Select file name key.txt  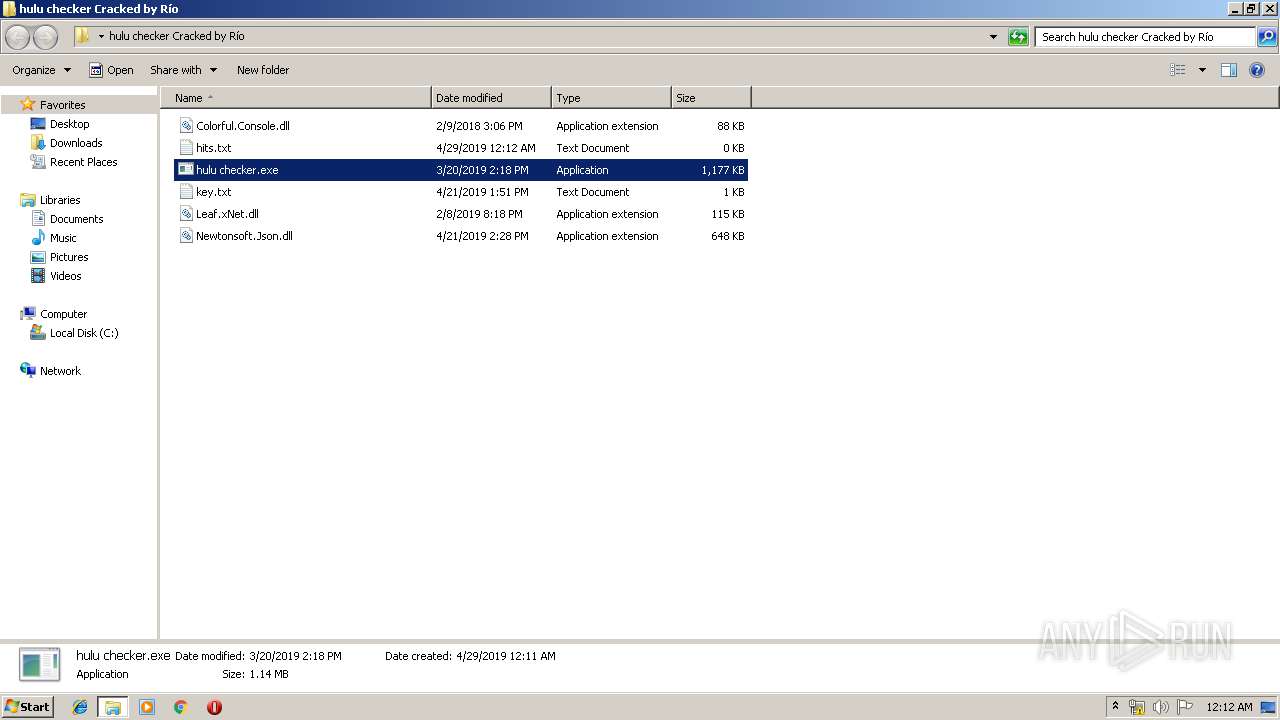click(213, 192)
